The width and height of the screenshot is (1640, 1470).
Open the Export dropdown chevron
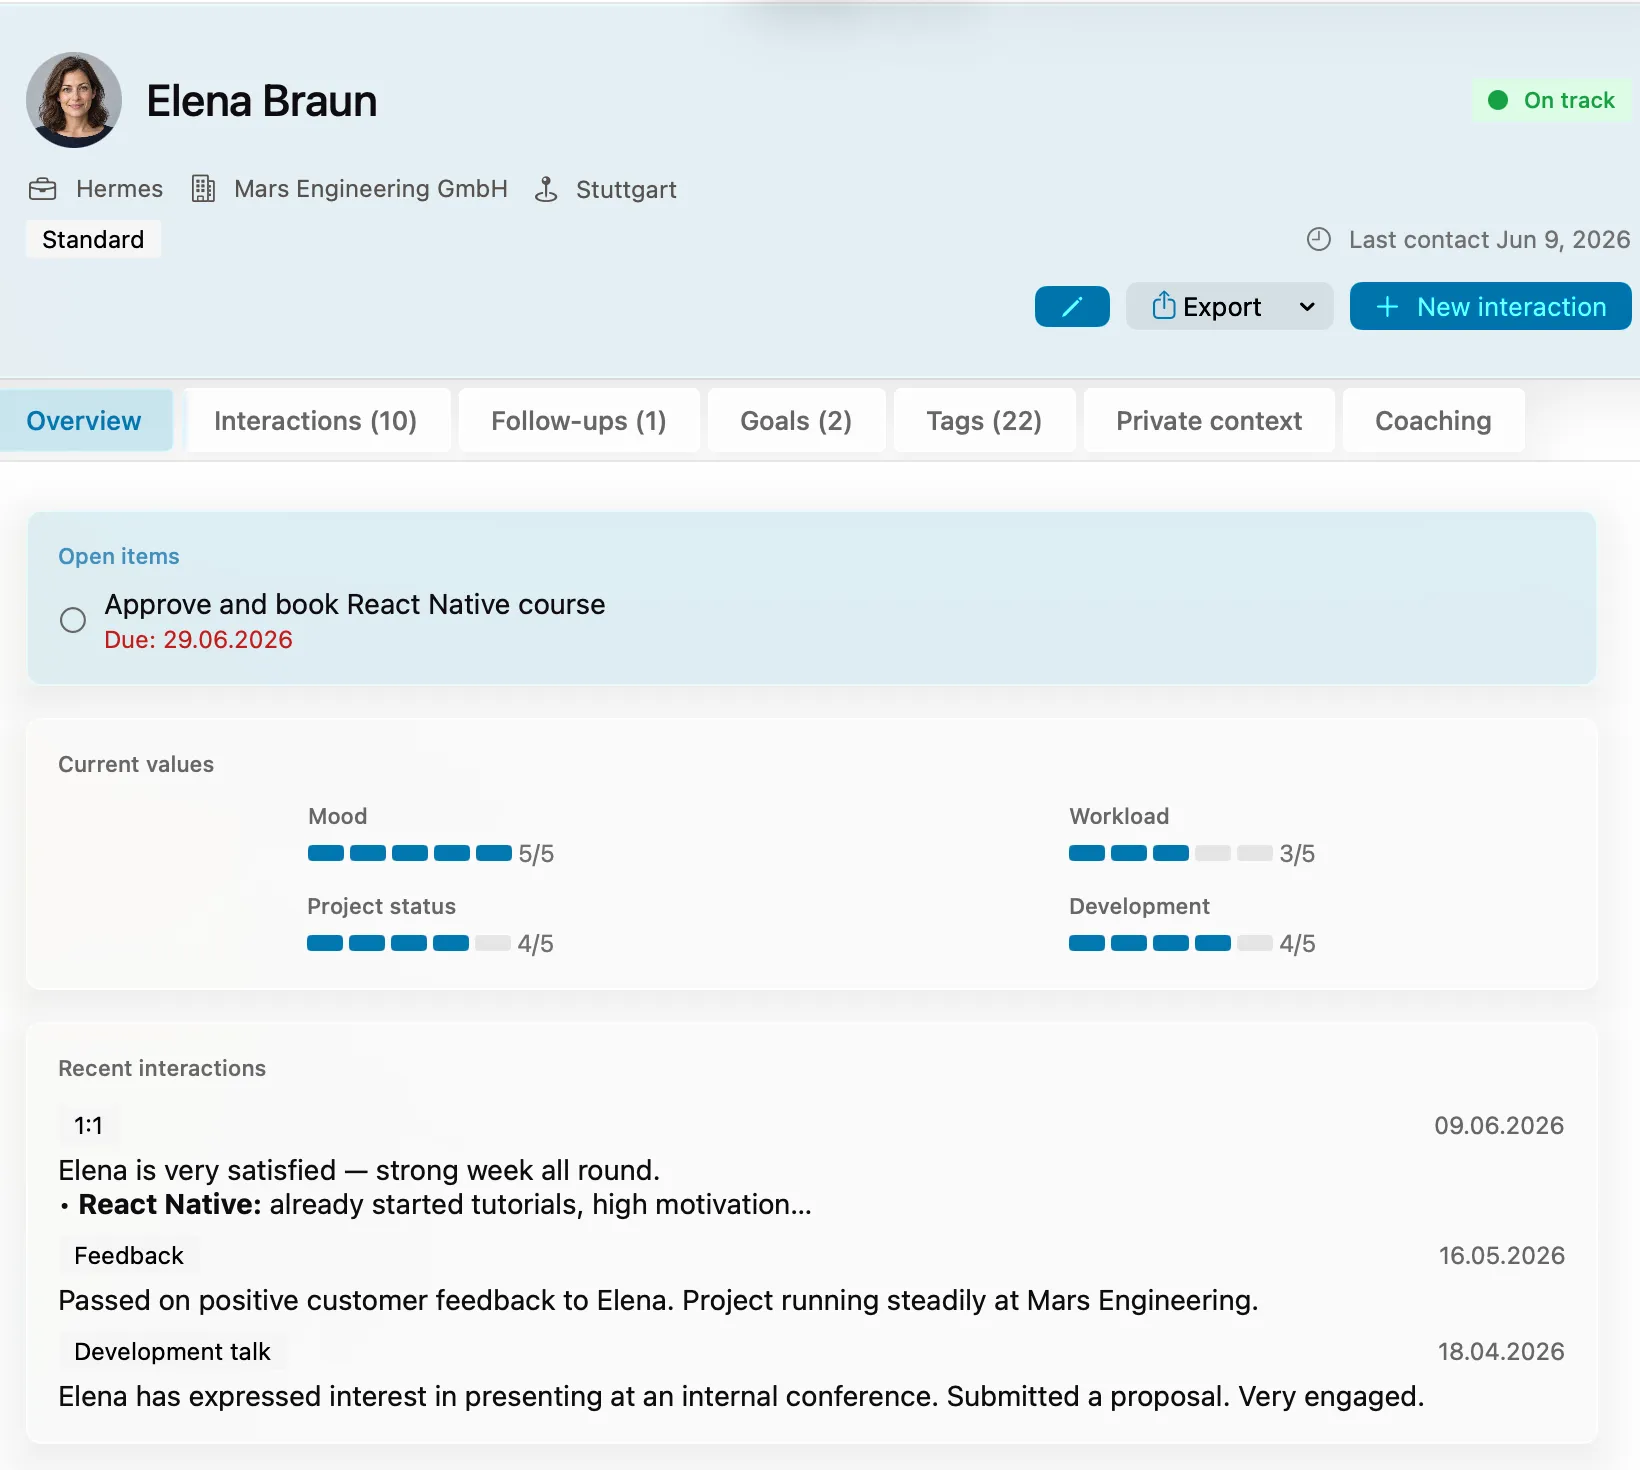pyautogui.click(x=1307, y=307)
